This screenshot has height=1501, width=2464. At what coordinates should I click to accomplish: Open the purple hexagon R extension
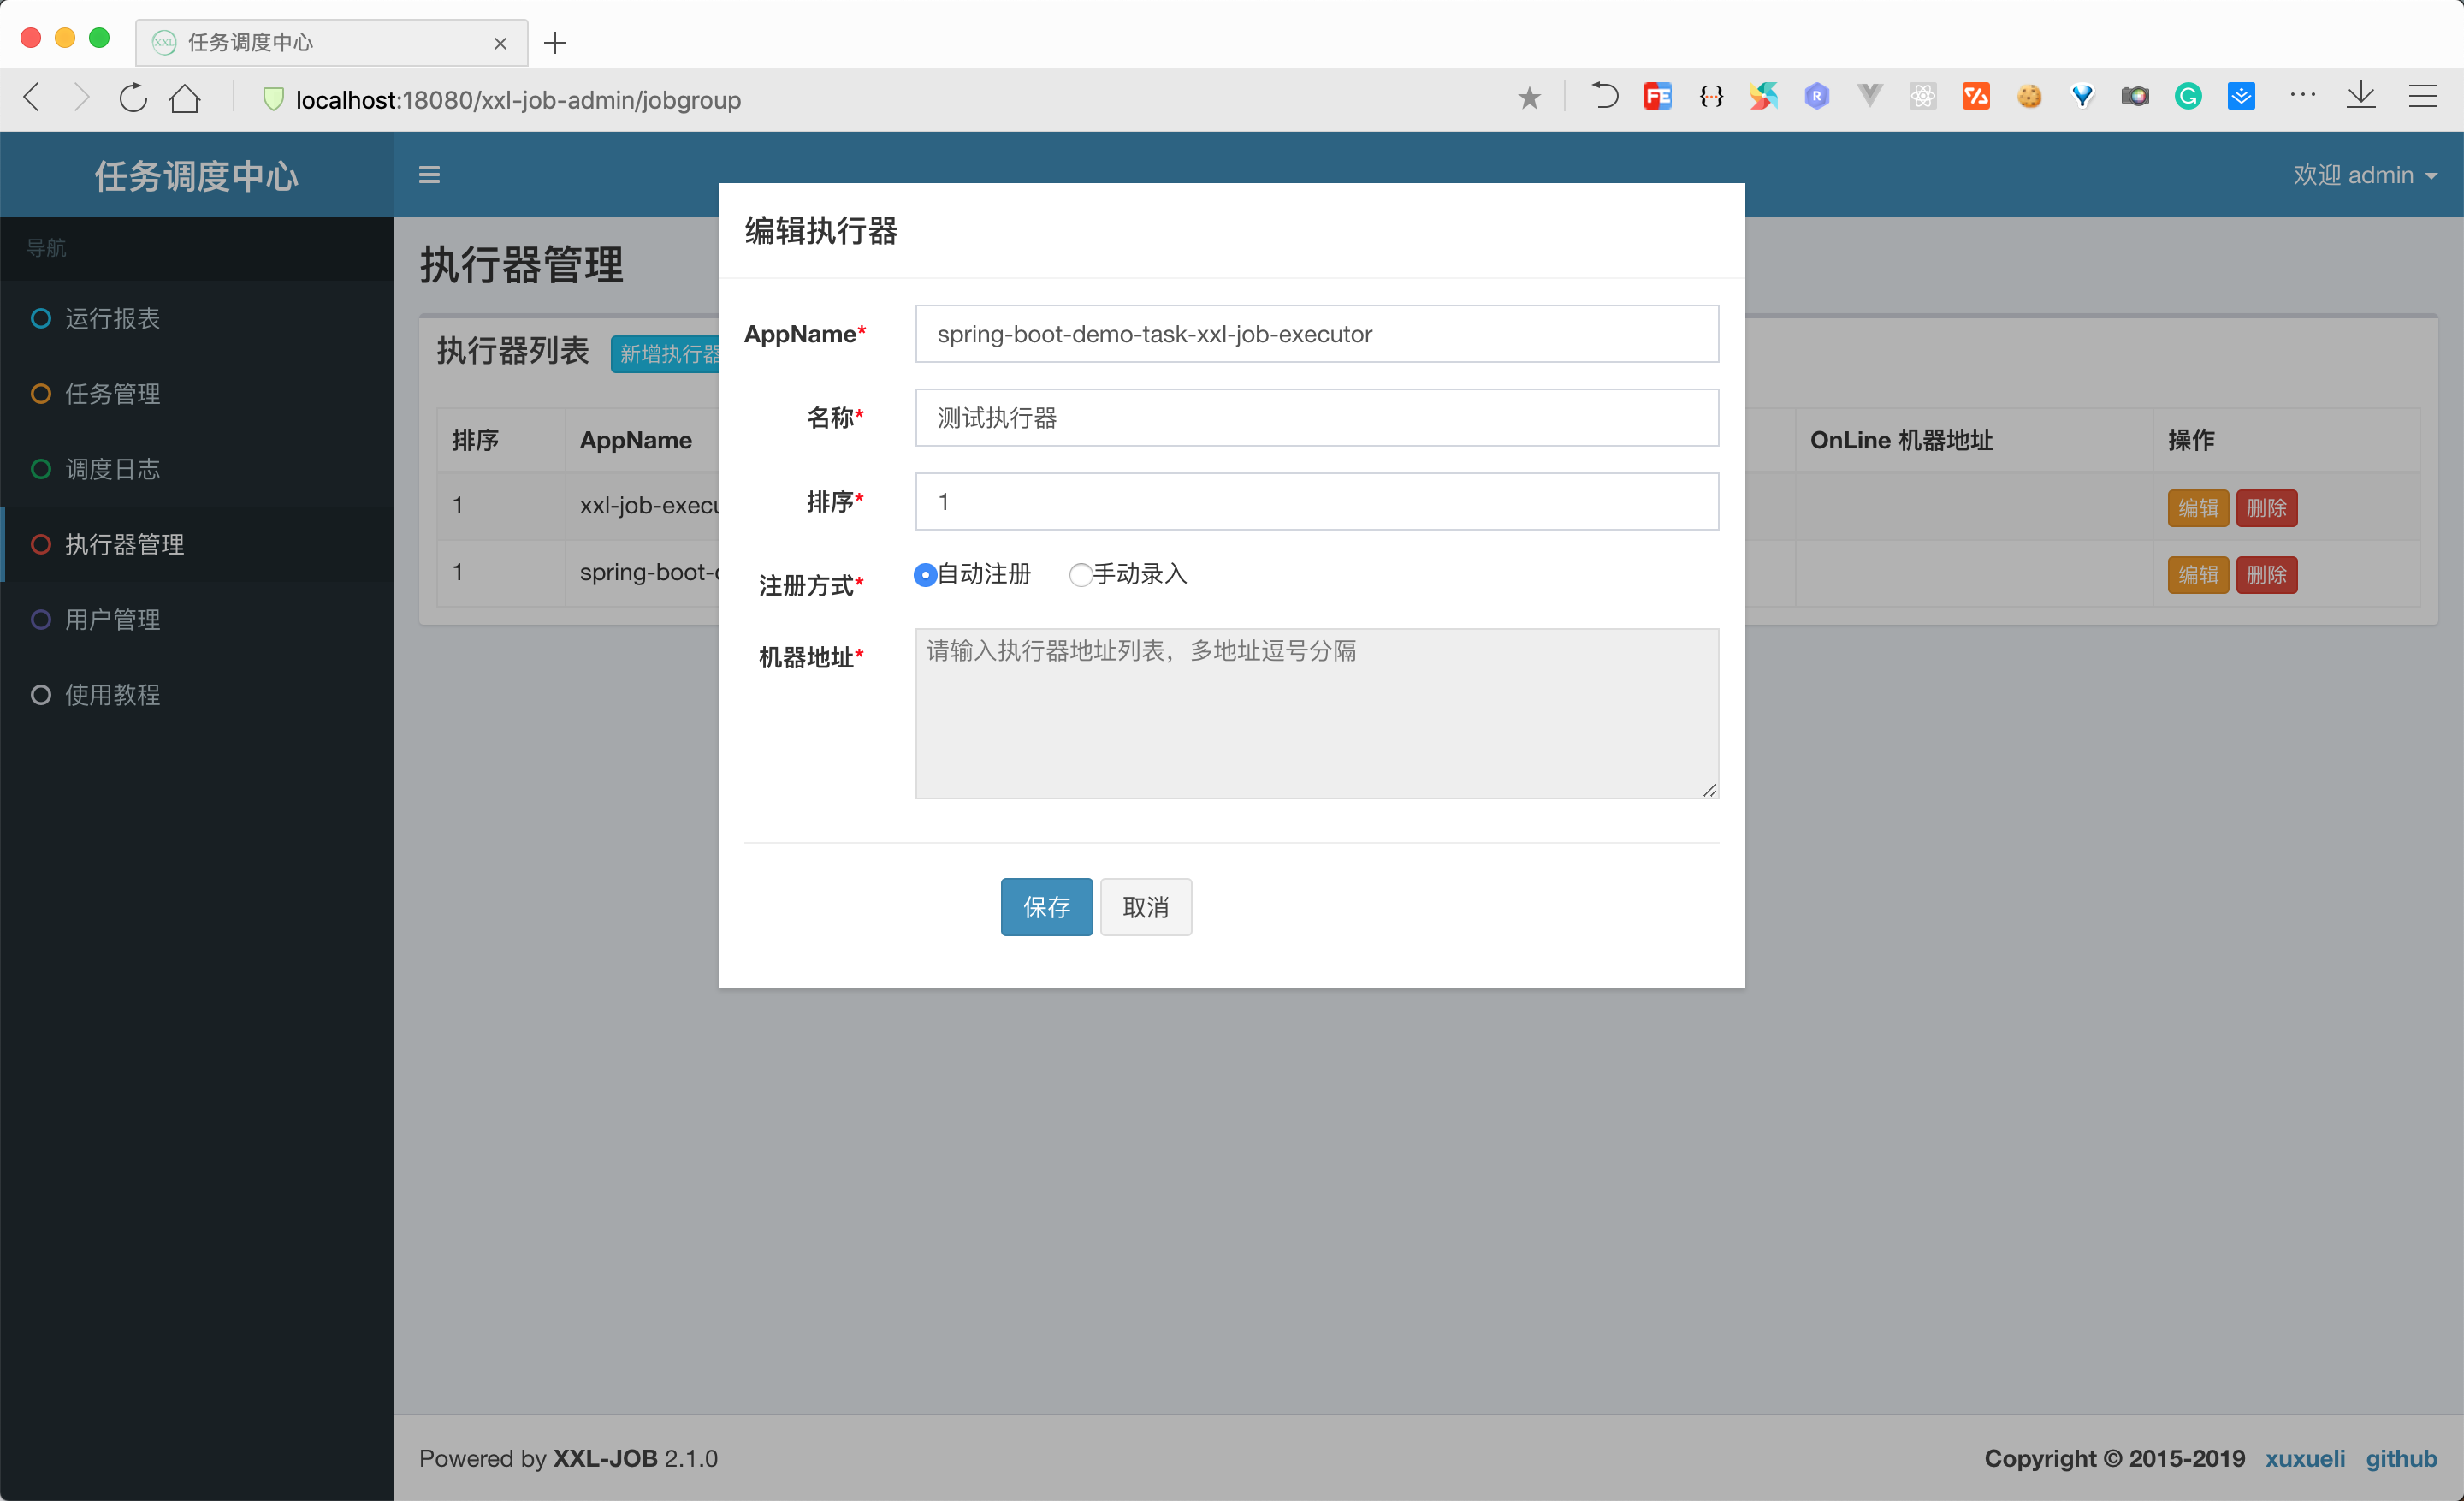(1817, 96)
